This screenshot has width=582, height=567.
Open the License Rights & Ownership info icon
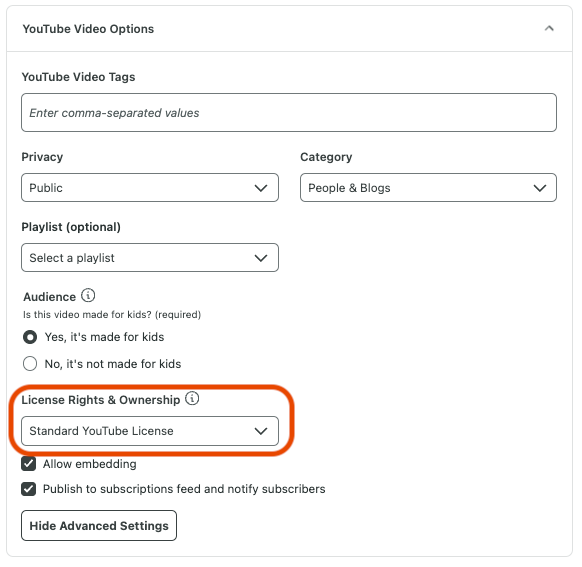coord(192,399)
